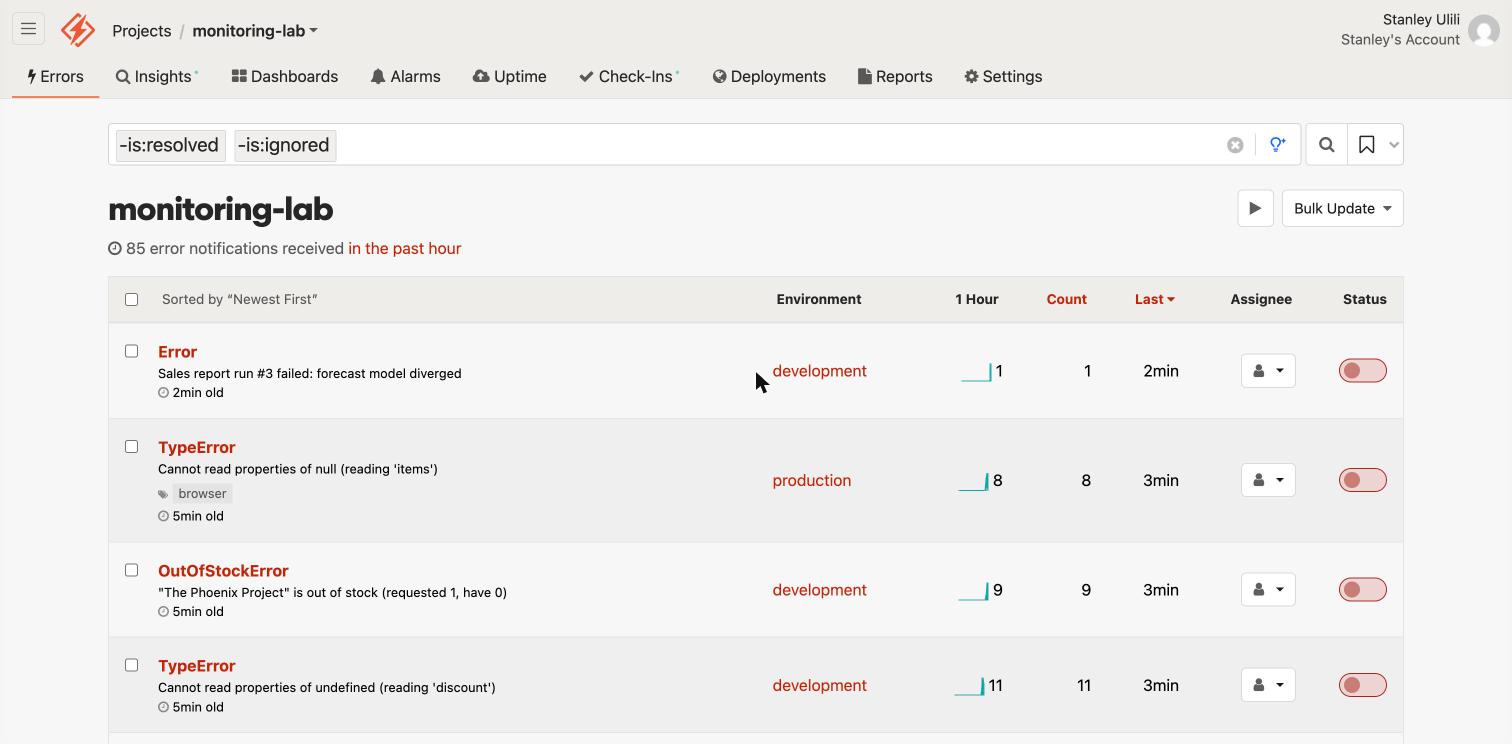This screenshot has height=744, width=1512.
Task: Open the Settings tab
Action: pyautogui.click(x=1003, y=76)
